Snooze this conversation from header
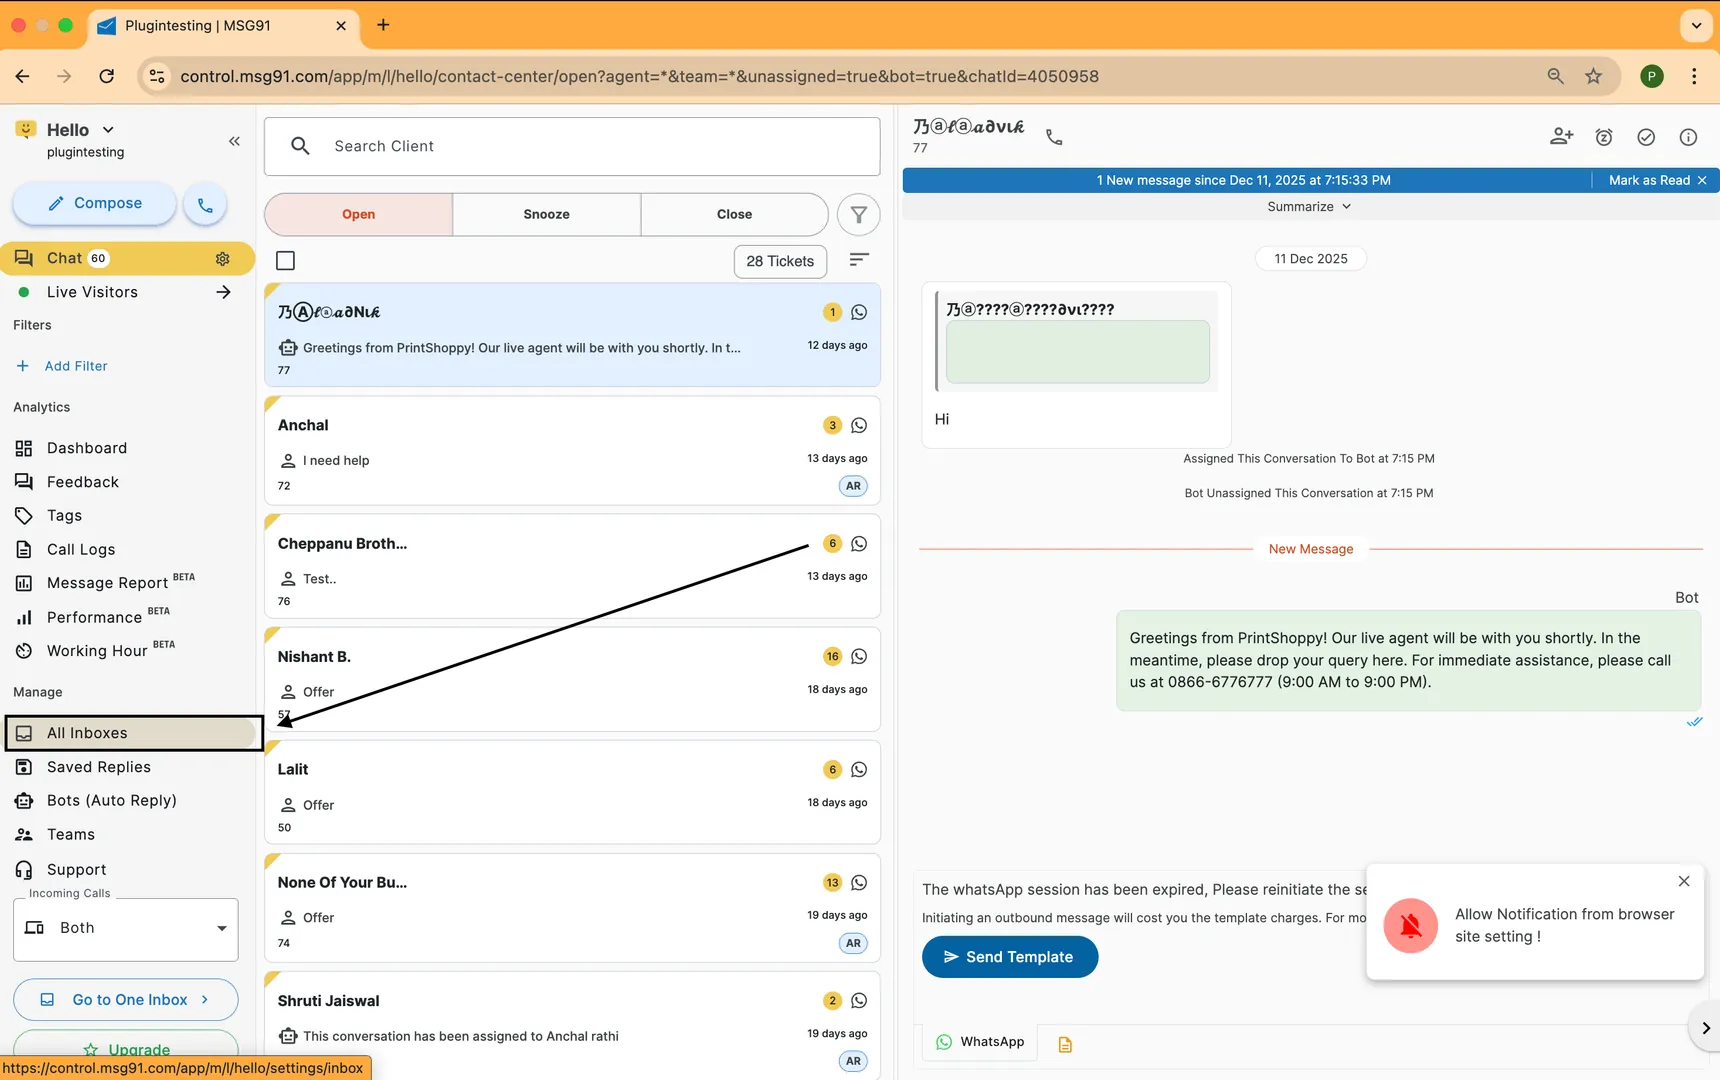Image resolution: width=1720 pixels, height=1080 pixels. click(1604, 137)
